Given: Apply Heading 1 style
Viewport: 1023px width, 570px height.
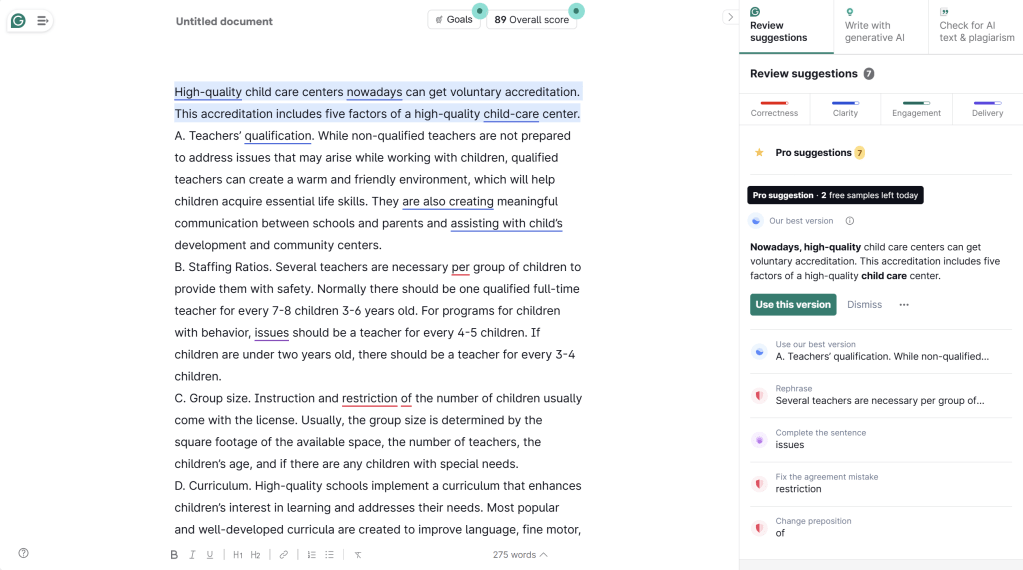Looking at the screenshot, I should pyautogui.click(x=238, y=555).
